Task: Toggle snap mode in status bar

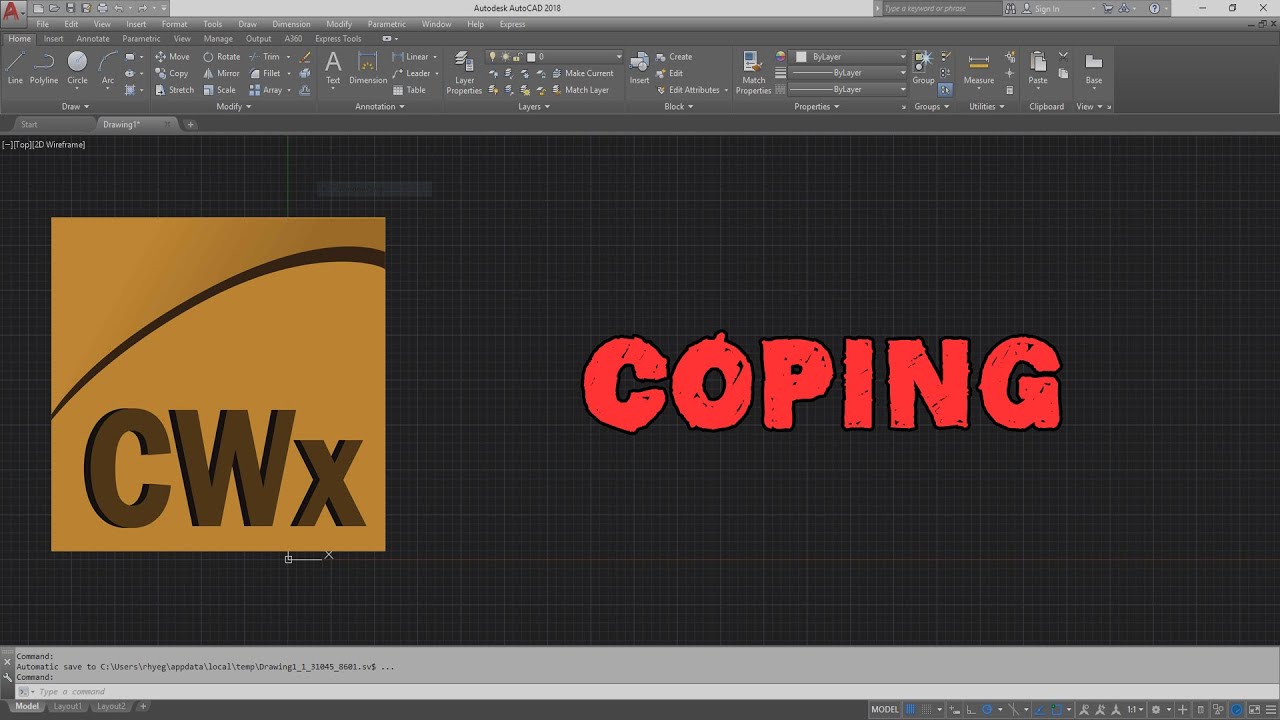Action: 926,709
